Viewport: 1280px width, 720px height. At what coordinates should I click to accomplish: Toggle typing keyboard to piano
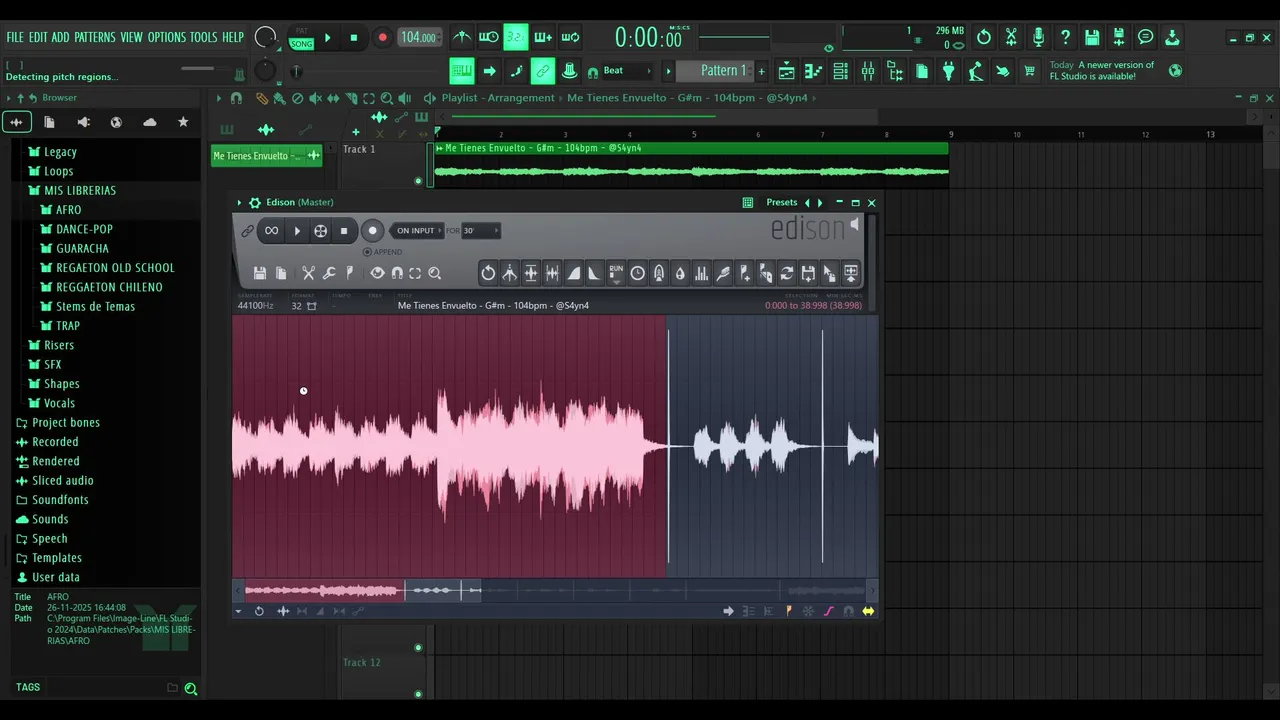click(x=462, y=71)
